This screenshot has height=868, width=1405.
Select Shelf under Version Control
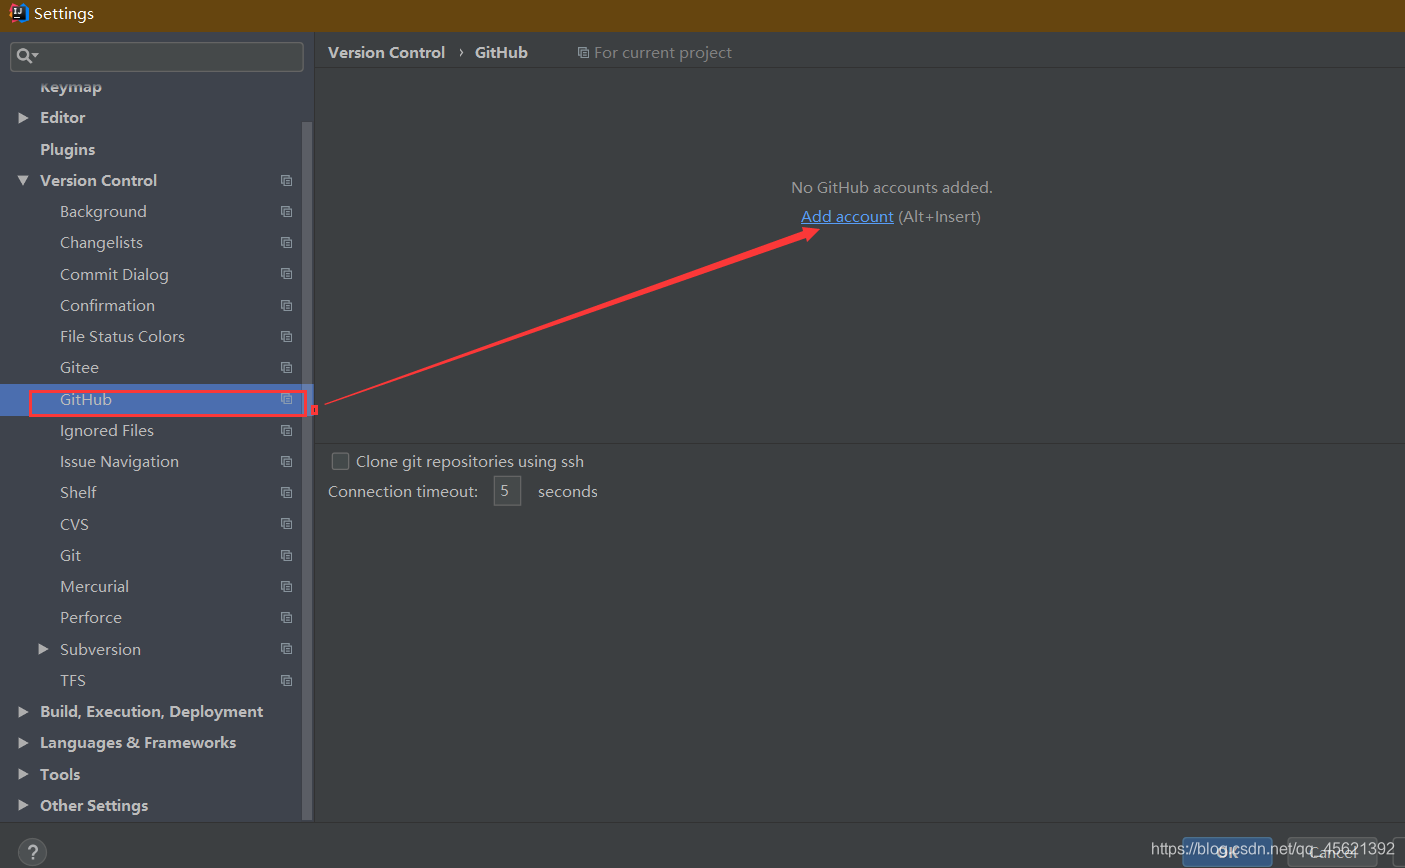point(78,493)
